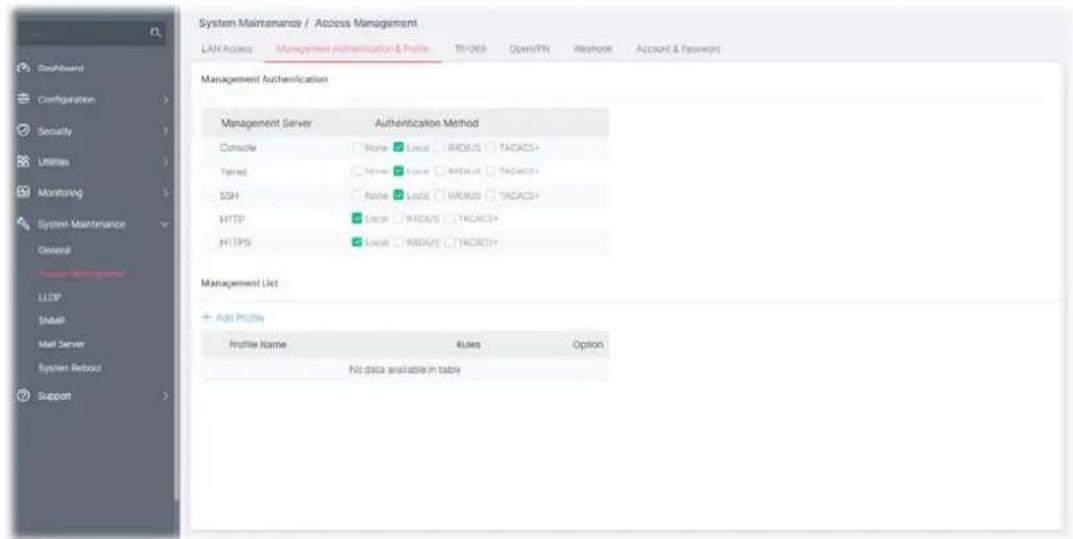Enable RADIUS for Console authentication

(438, 147)
